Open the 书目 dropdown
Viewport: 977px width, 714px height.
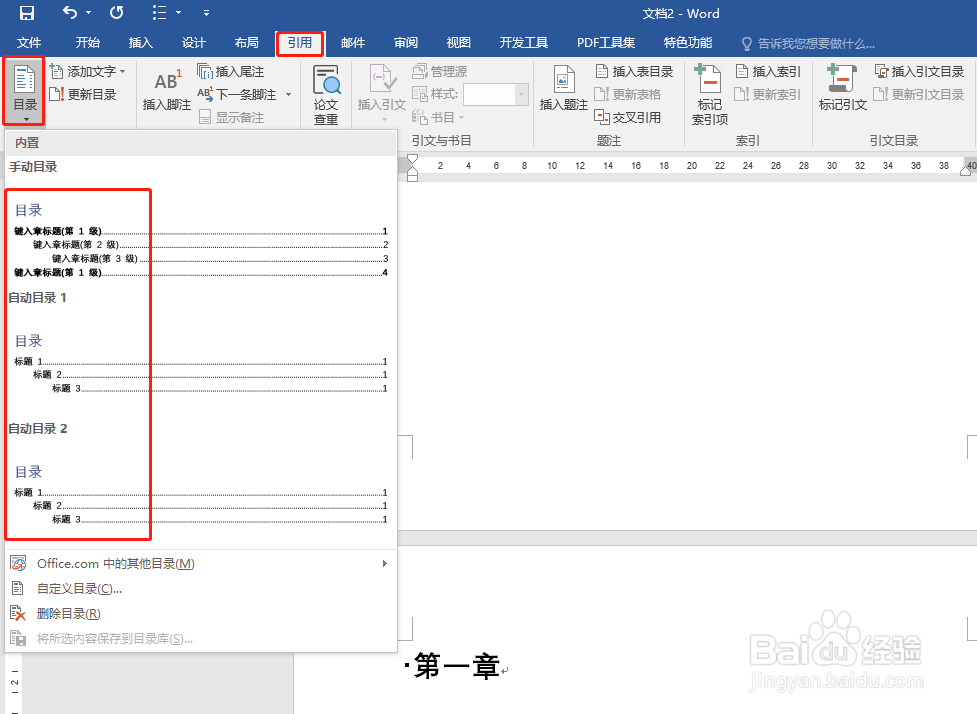(438, 117)
